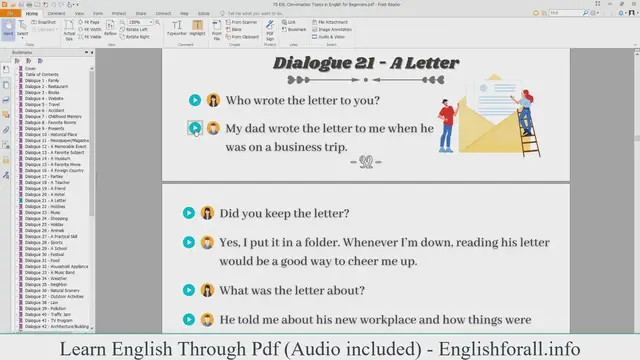The width and height of the screenshot is (640, 360).
Task: Activate the SnapShot tool
Action: coord(44,22)
